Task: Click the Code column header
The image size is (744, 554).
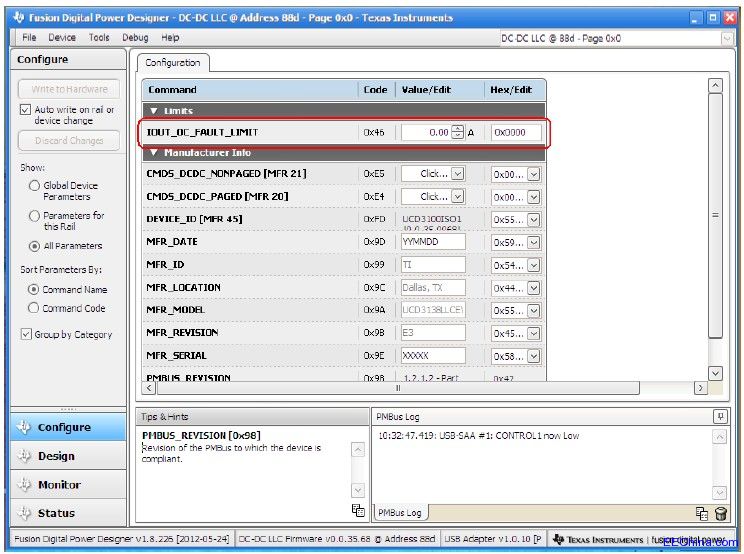Action: 376,90
